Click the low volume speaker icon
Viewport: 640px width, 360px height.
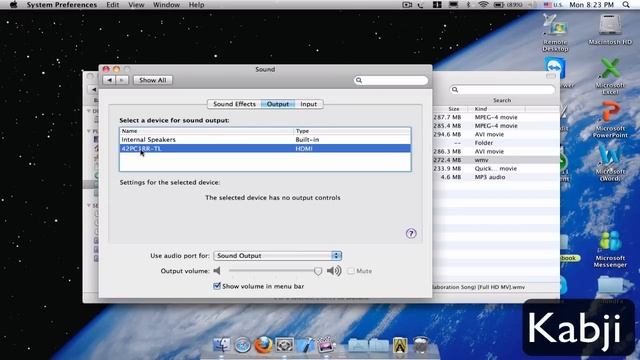(x=217, y=271)
